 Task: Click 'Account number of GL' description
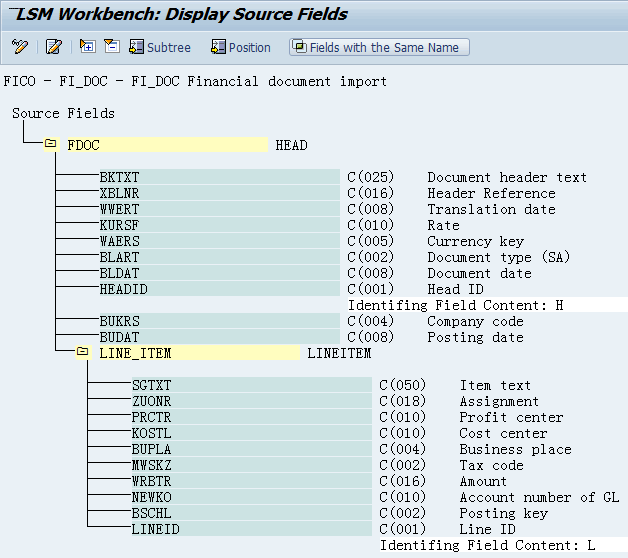pyautogui.click(x=539, y=498)
